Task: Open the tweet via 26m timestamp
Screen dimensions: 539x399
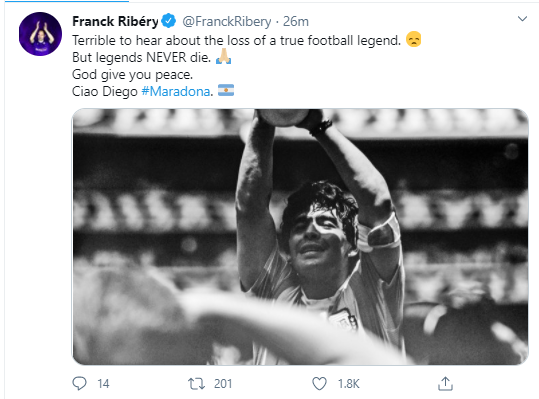Action: (296, 21)
